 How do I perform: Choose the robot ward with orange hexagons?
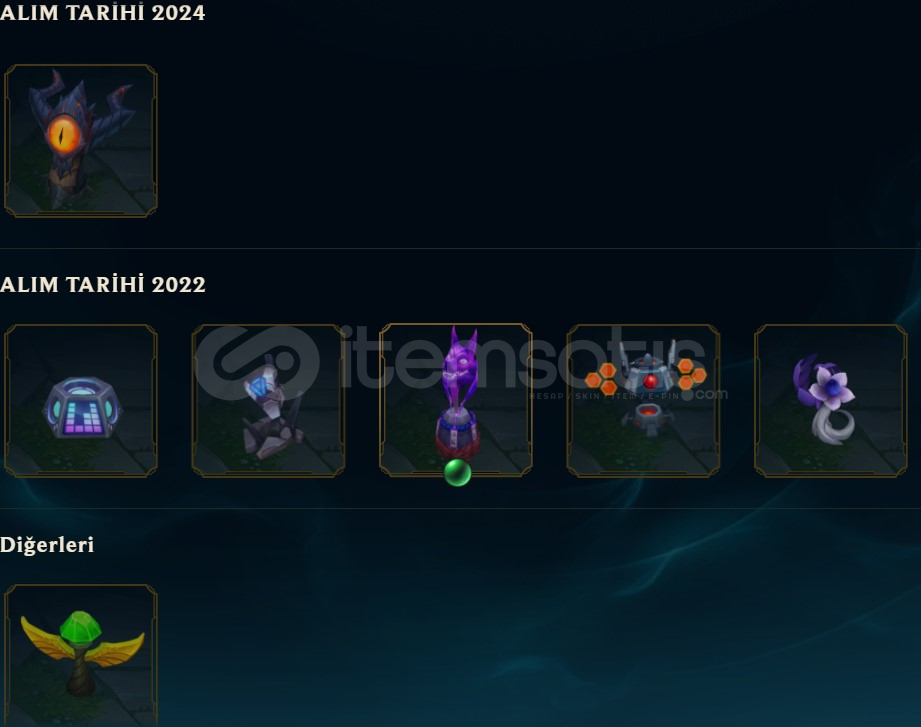tap(643, 400)
